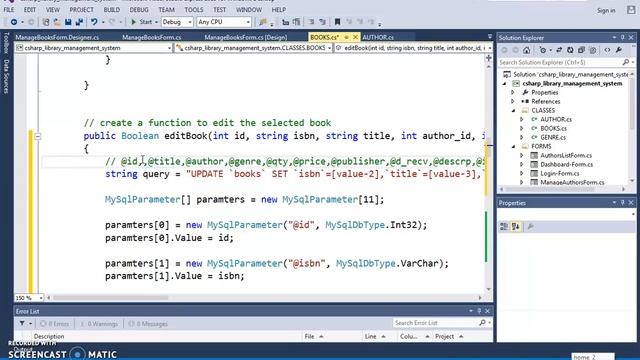
Task: Close the BOOKS.cs tab
Action: tap(356, 37)
